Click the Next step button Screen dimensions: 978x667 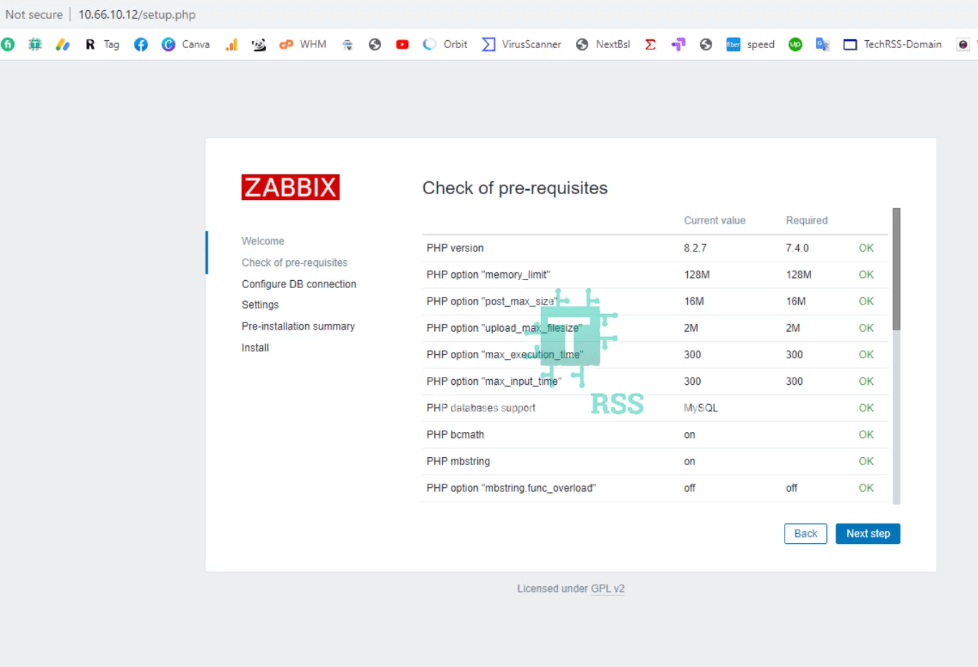click(867, 533)
